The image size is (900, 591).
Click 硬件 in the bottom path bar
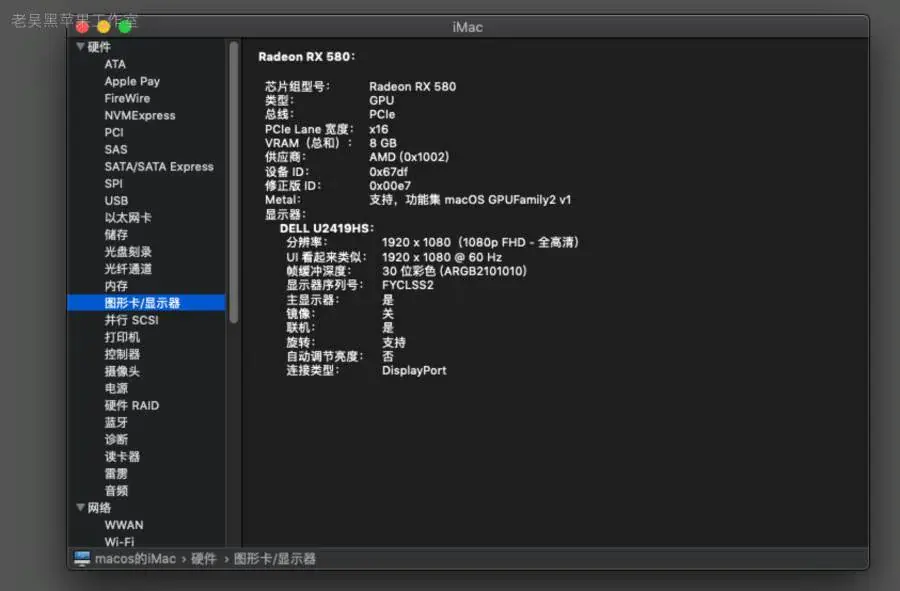click(204, 559)
